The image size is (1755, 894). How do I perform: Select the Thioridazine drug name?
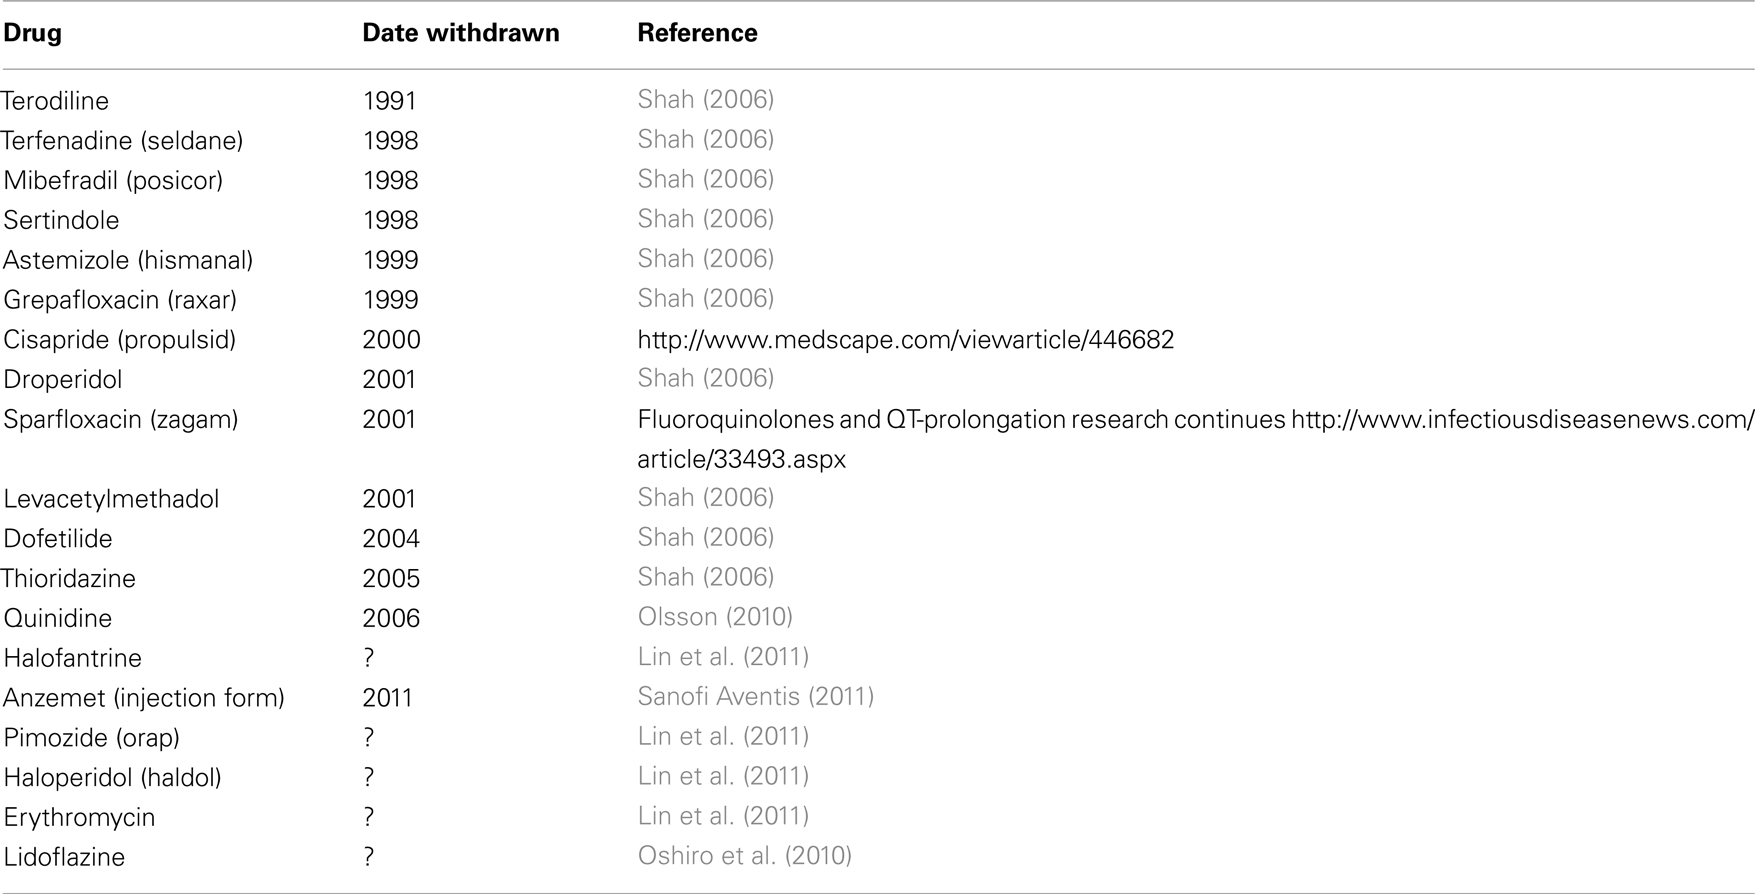point(68,578)
